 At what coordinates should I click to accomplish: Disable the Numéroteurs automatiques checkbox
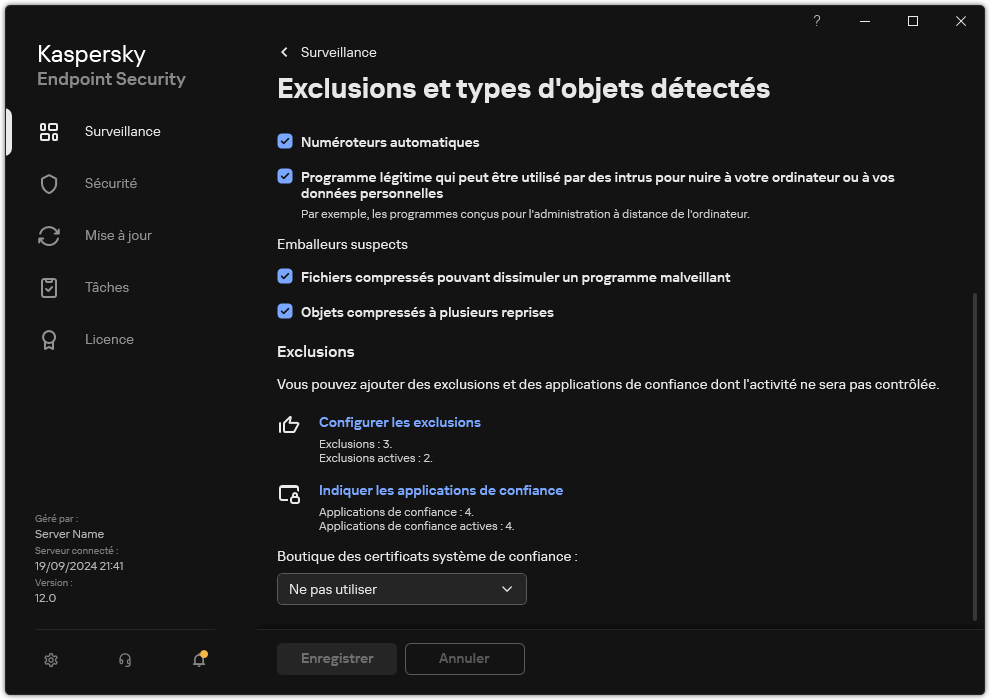(x=283, y=142)
